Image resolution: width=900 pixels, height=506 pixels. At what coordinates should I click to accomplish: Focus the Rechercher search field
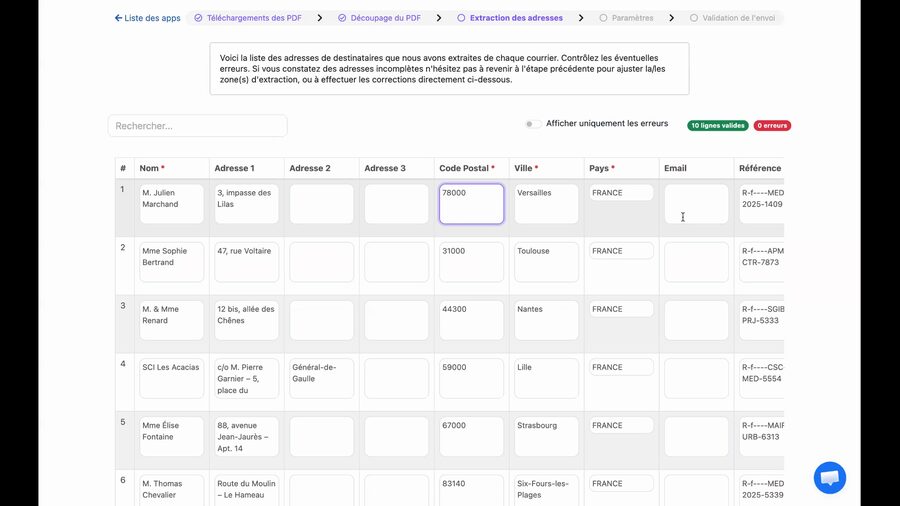[197, 126]
